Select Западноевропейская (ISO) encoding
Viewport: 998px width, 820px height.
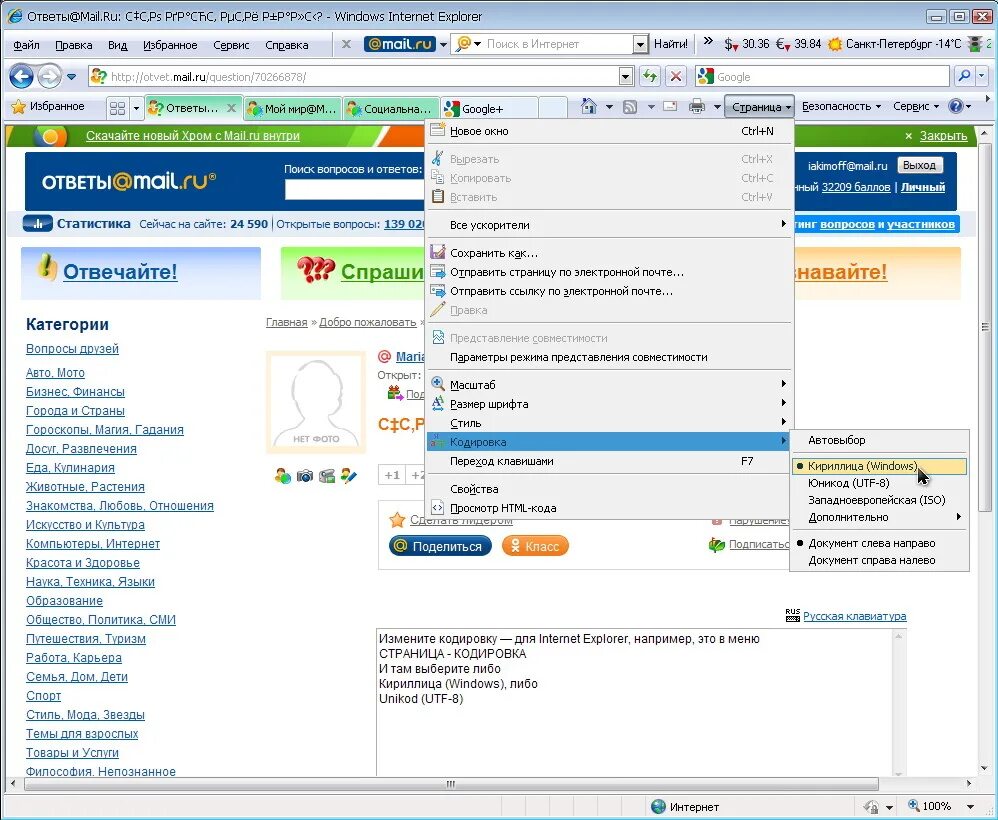pos(879,500)
